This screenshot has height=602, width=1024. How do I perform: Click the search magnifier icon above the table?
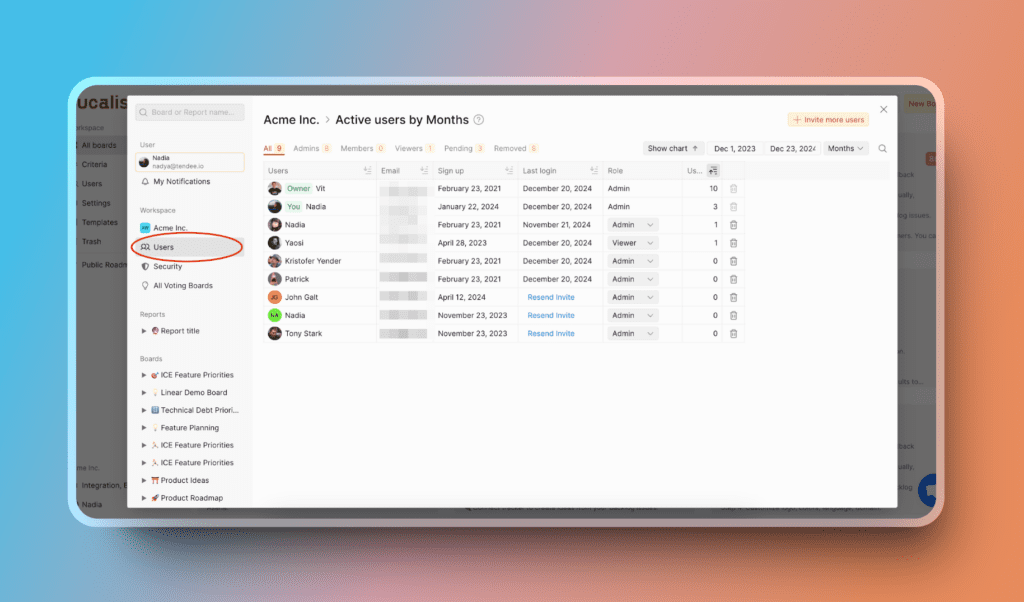(882, 149)
